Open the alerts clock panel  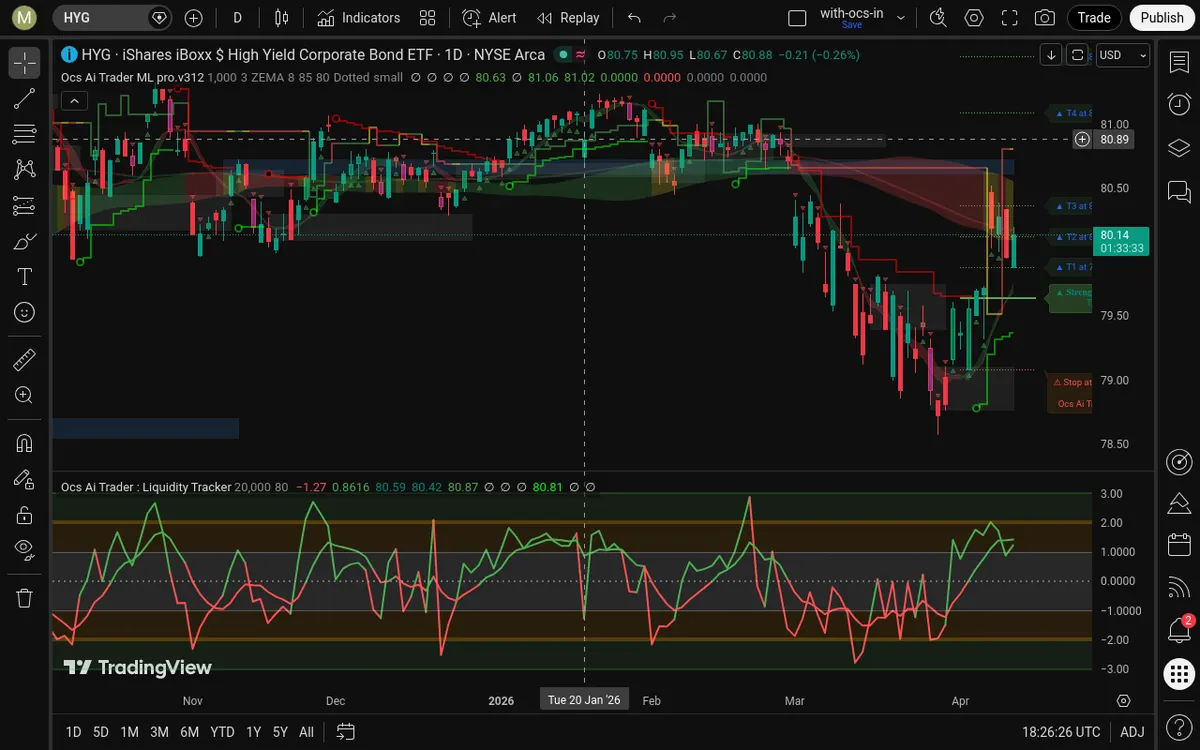click(x=1179, y=104)
